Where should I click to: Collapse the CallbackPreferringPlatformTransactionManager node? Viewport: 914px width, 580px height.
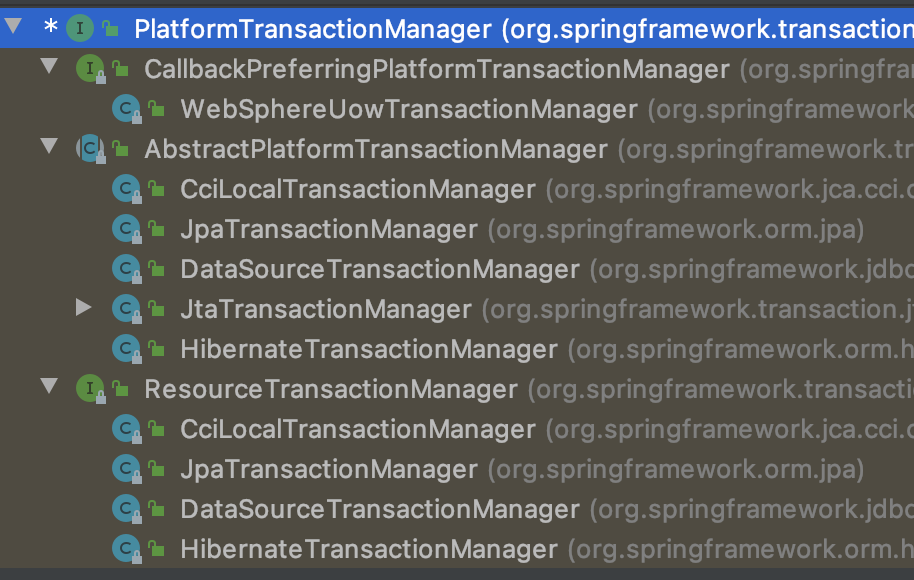click(x=49, y=66)
